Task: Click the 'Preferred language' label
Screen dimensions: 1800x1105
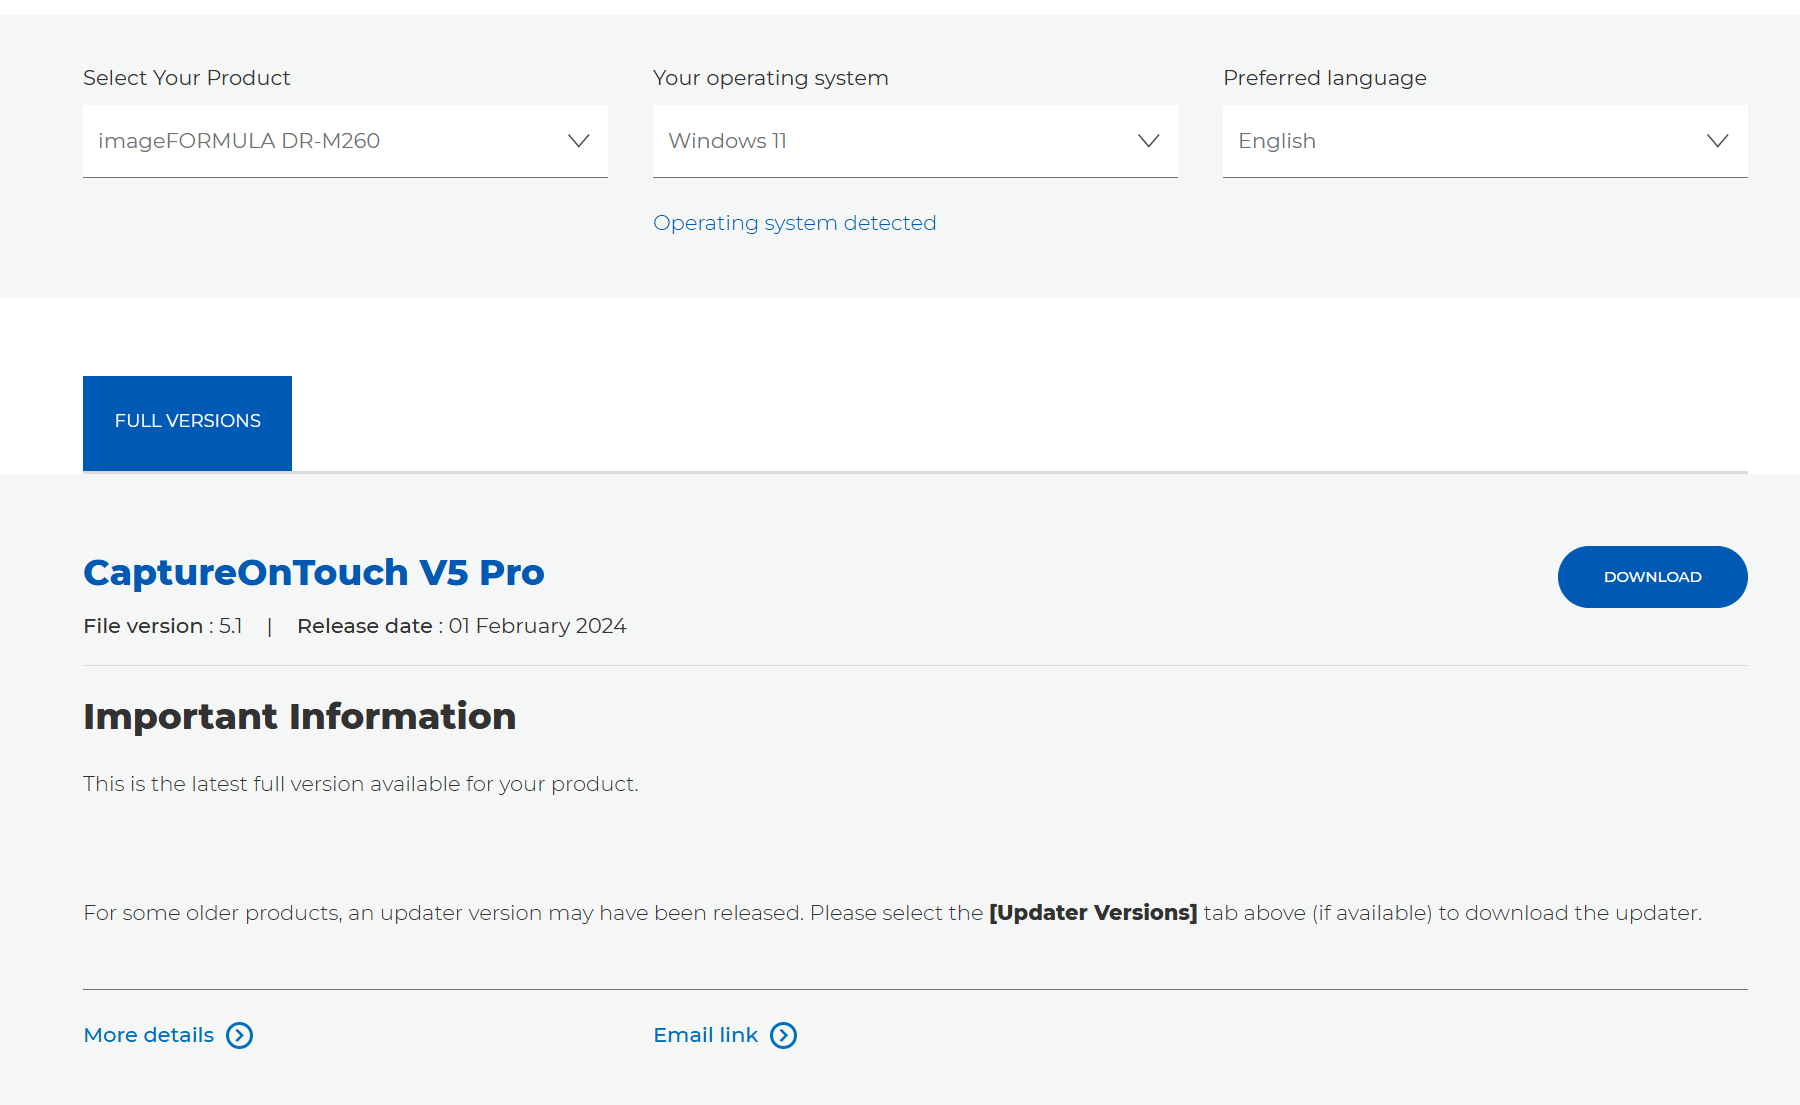Action: (x=1325, y=78)
